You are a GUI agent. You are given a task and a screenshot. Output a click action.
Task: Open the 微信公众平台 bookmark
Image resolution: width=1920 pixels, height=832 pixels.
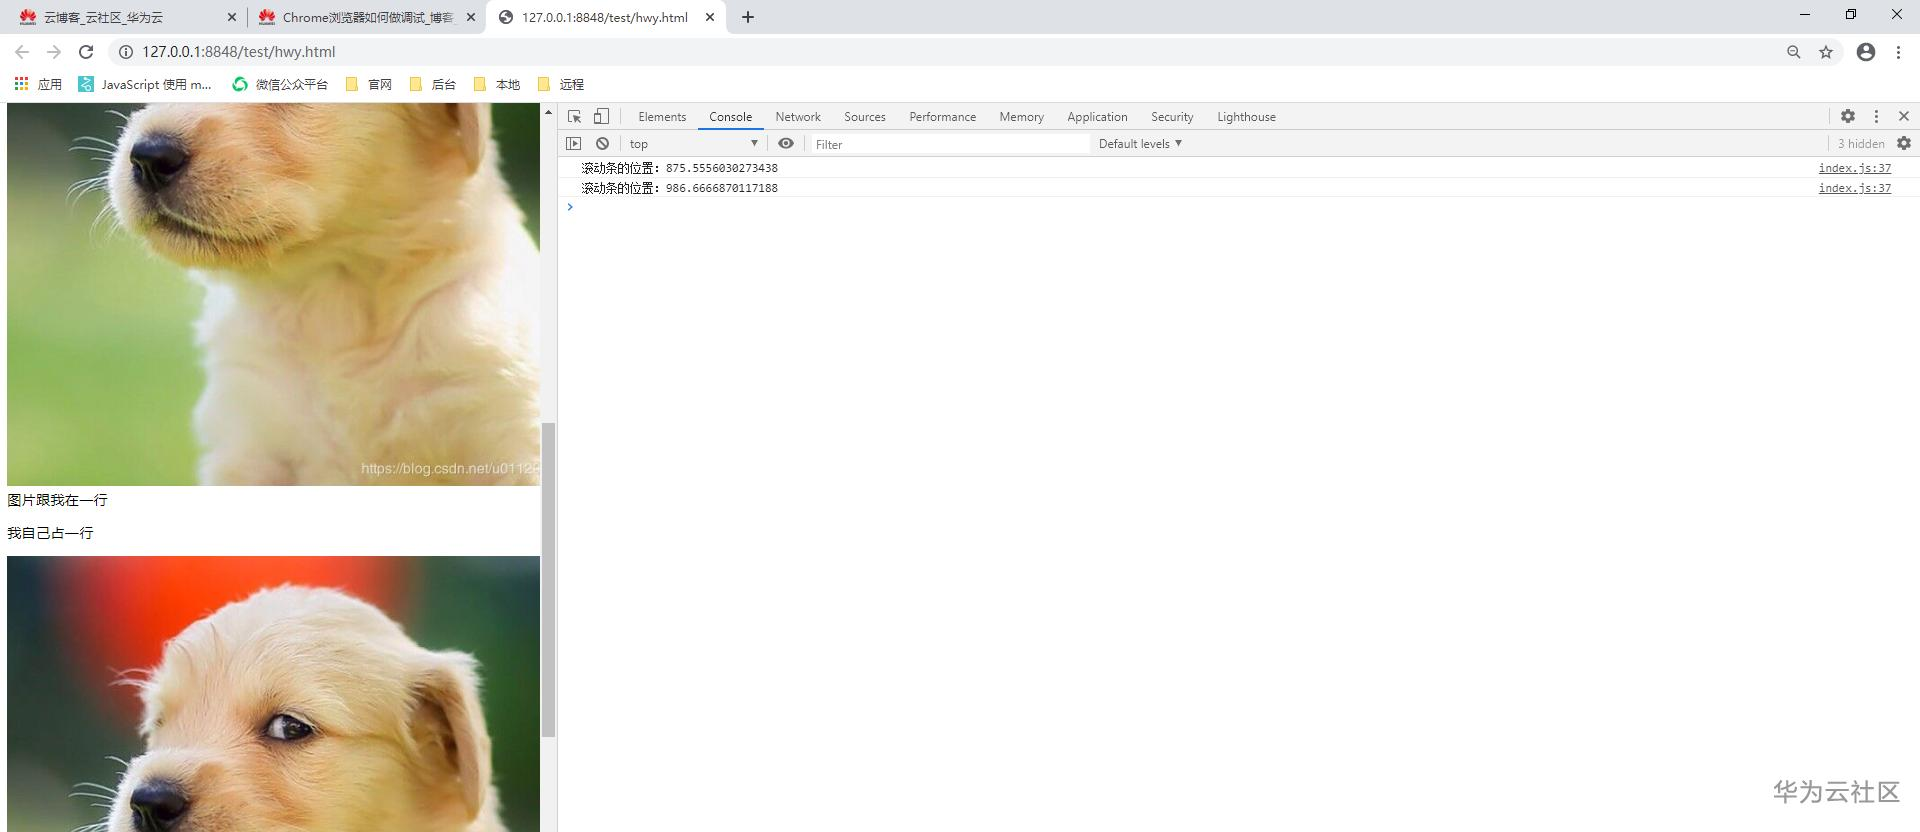click(280, 84)
